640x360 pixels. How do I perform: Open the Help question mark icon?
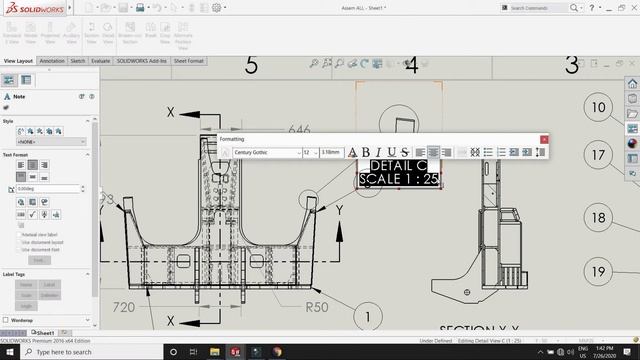click(x=591, y=8)
